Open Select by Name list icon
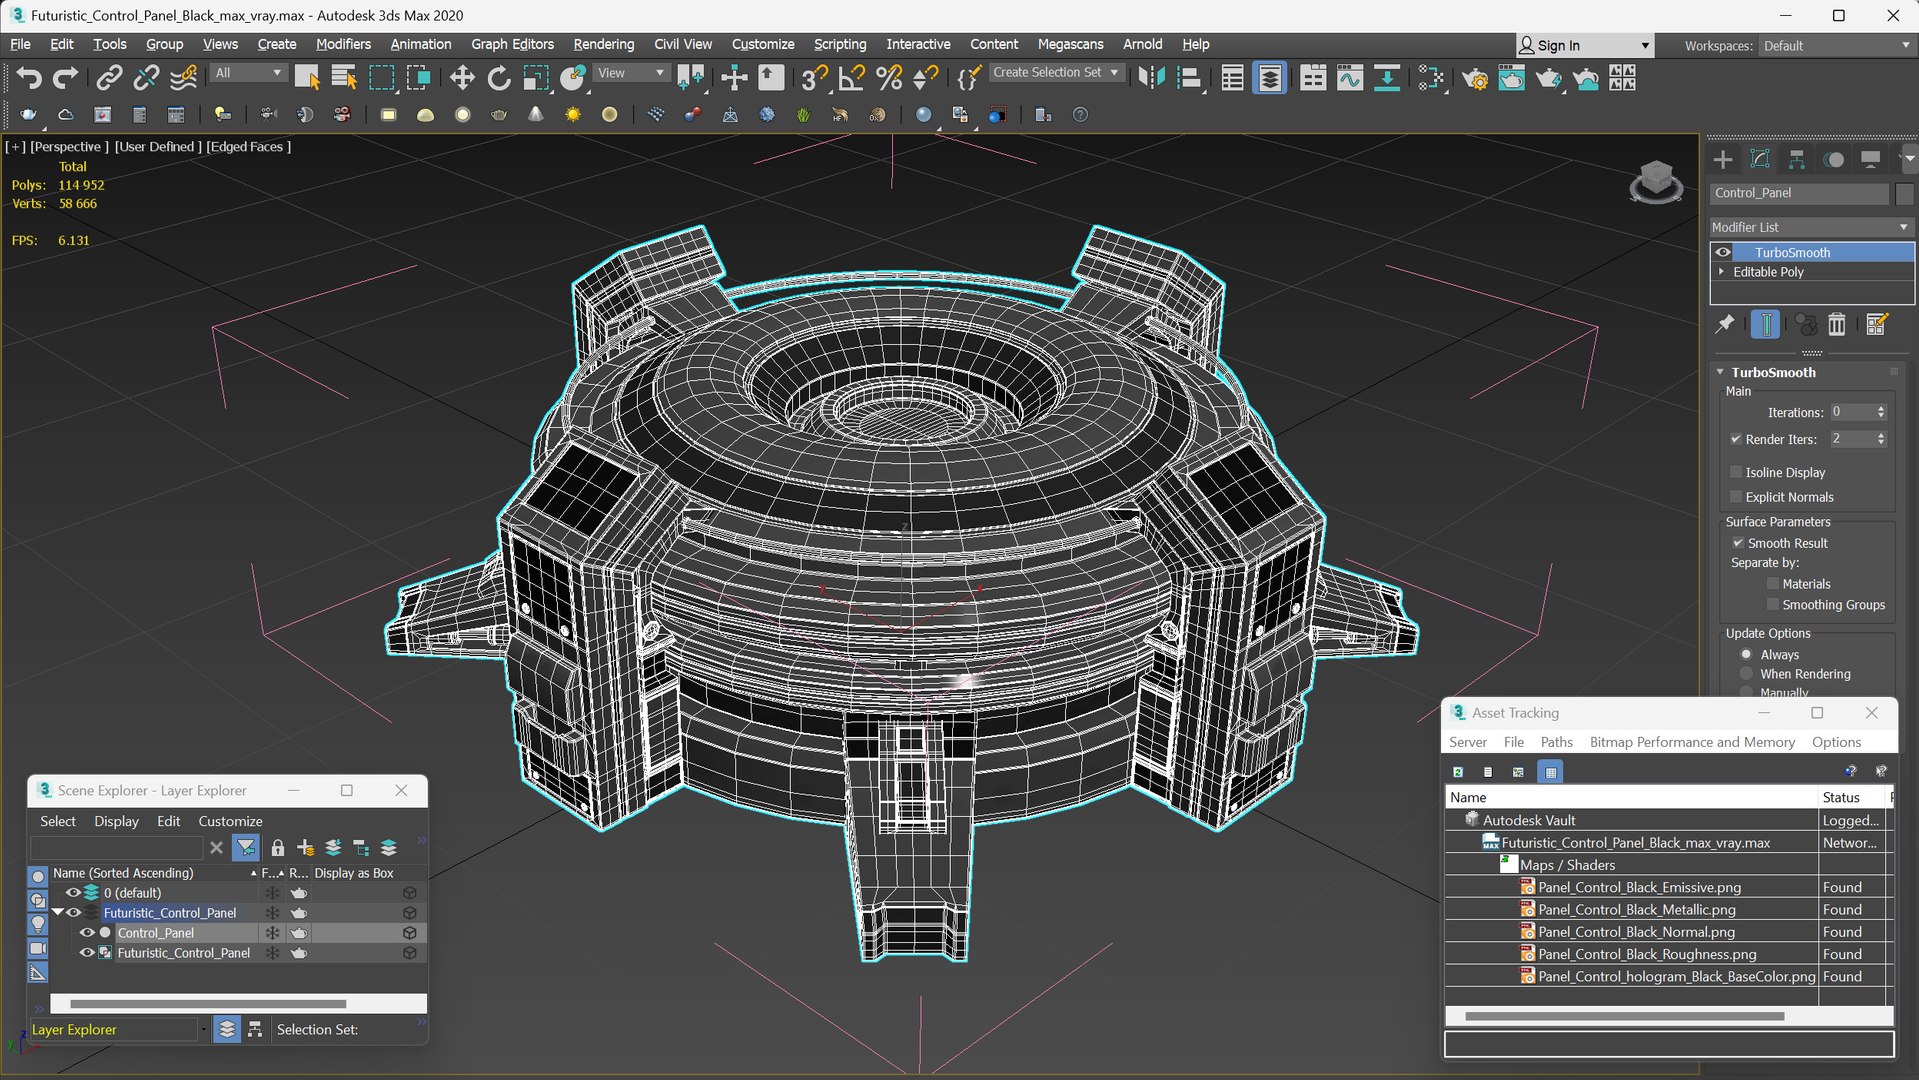The width and height of the screenshot is (1919, 1080). [344, 77]
